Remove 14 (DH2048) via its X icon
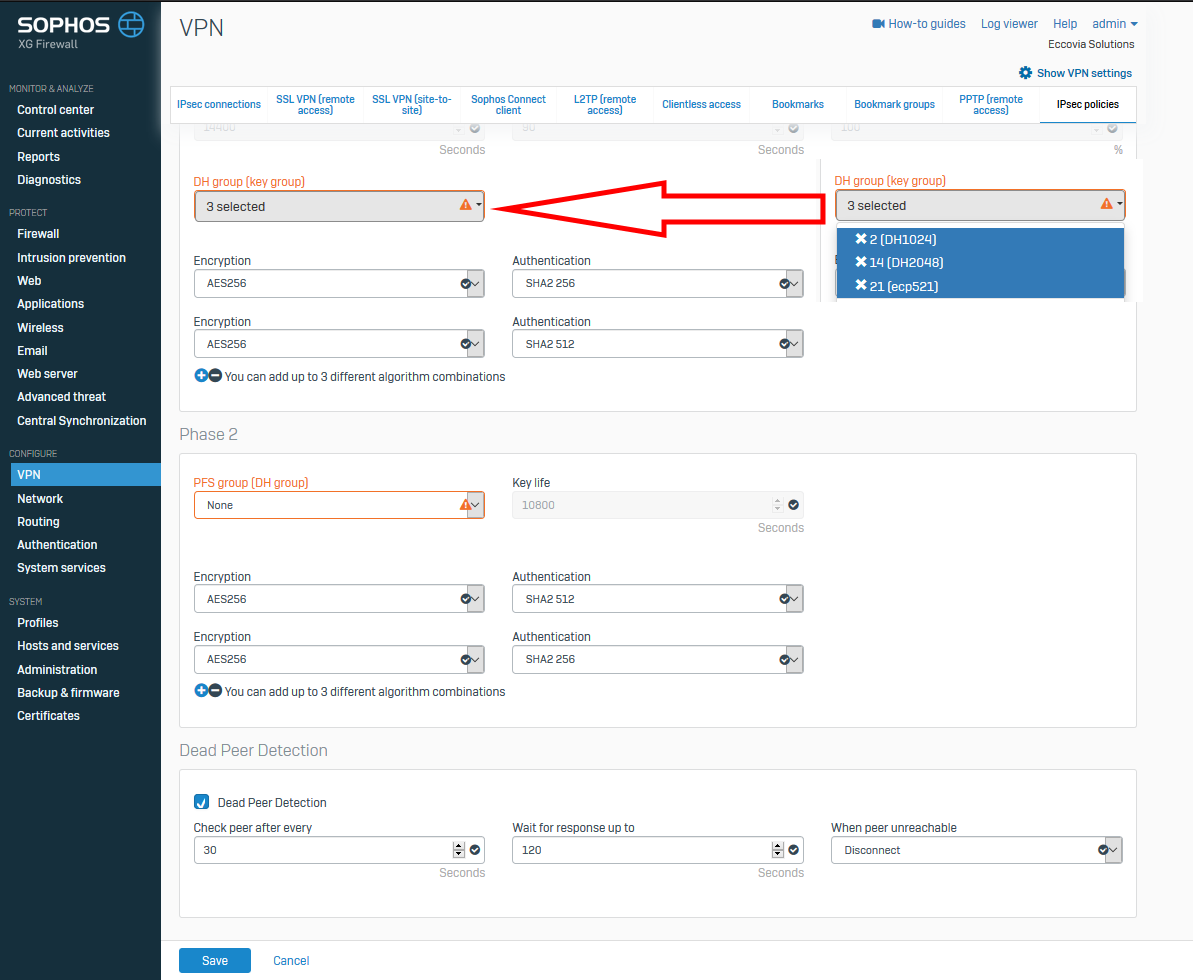 pyautogui.click(x=860, y=262)
